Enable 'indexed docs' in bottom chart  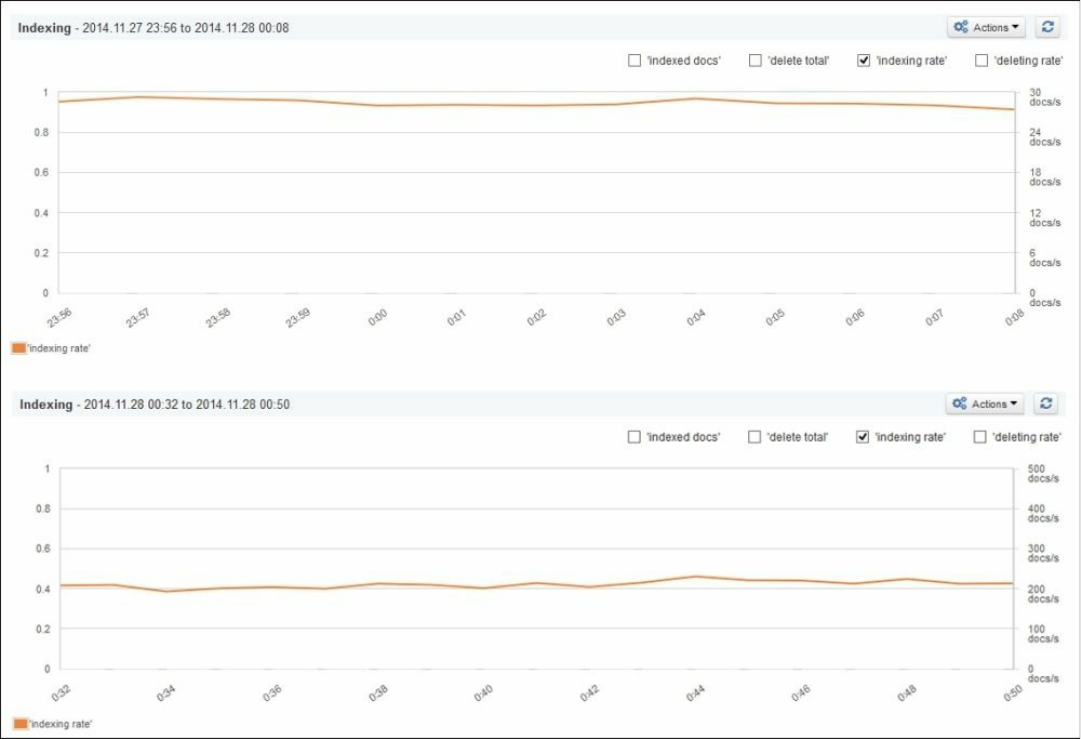click(x=634, y=437)
